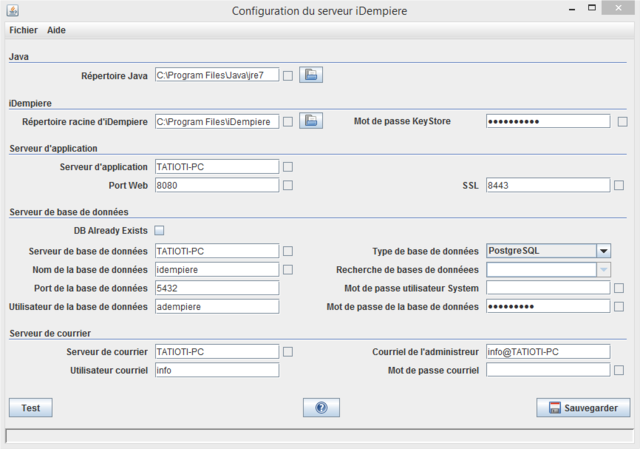640x449 pixels.
Task: Open the Aide menu
Action: [x=56, y=31]
